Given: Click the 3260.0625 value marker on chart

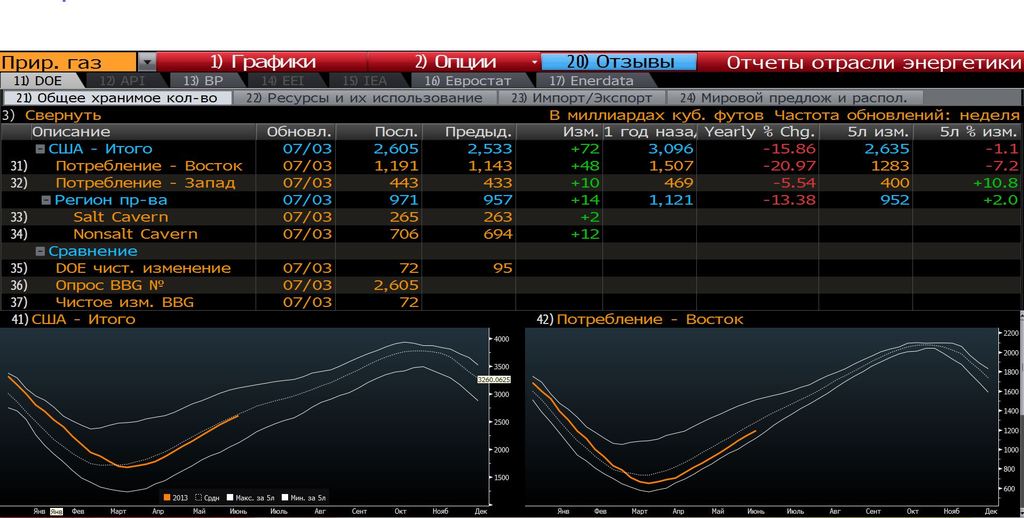Looking at the screenshot, I should click(x=494, y=380).
